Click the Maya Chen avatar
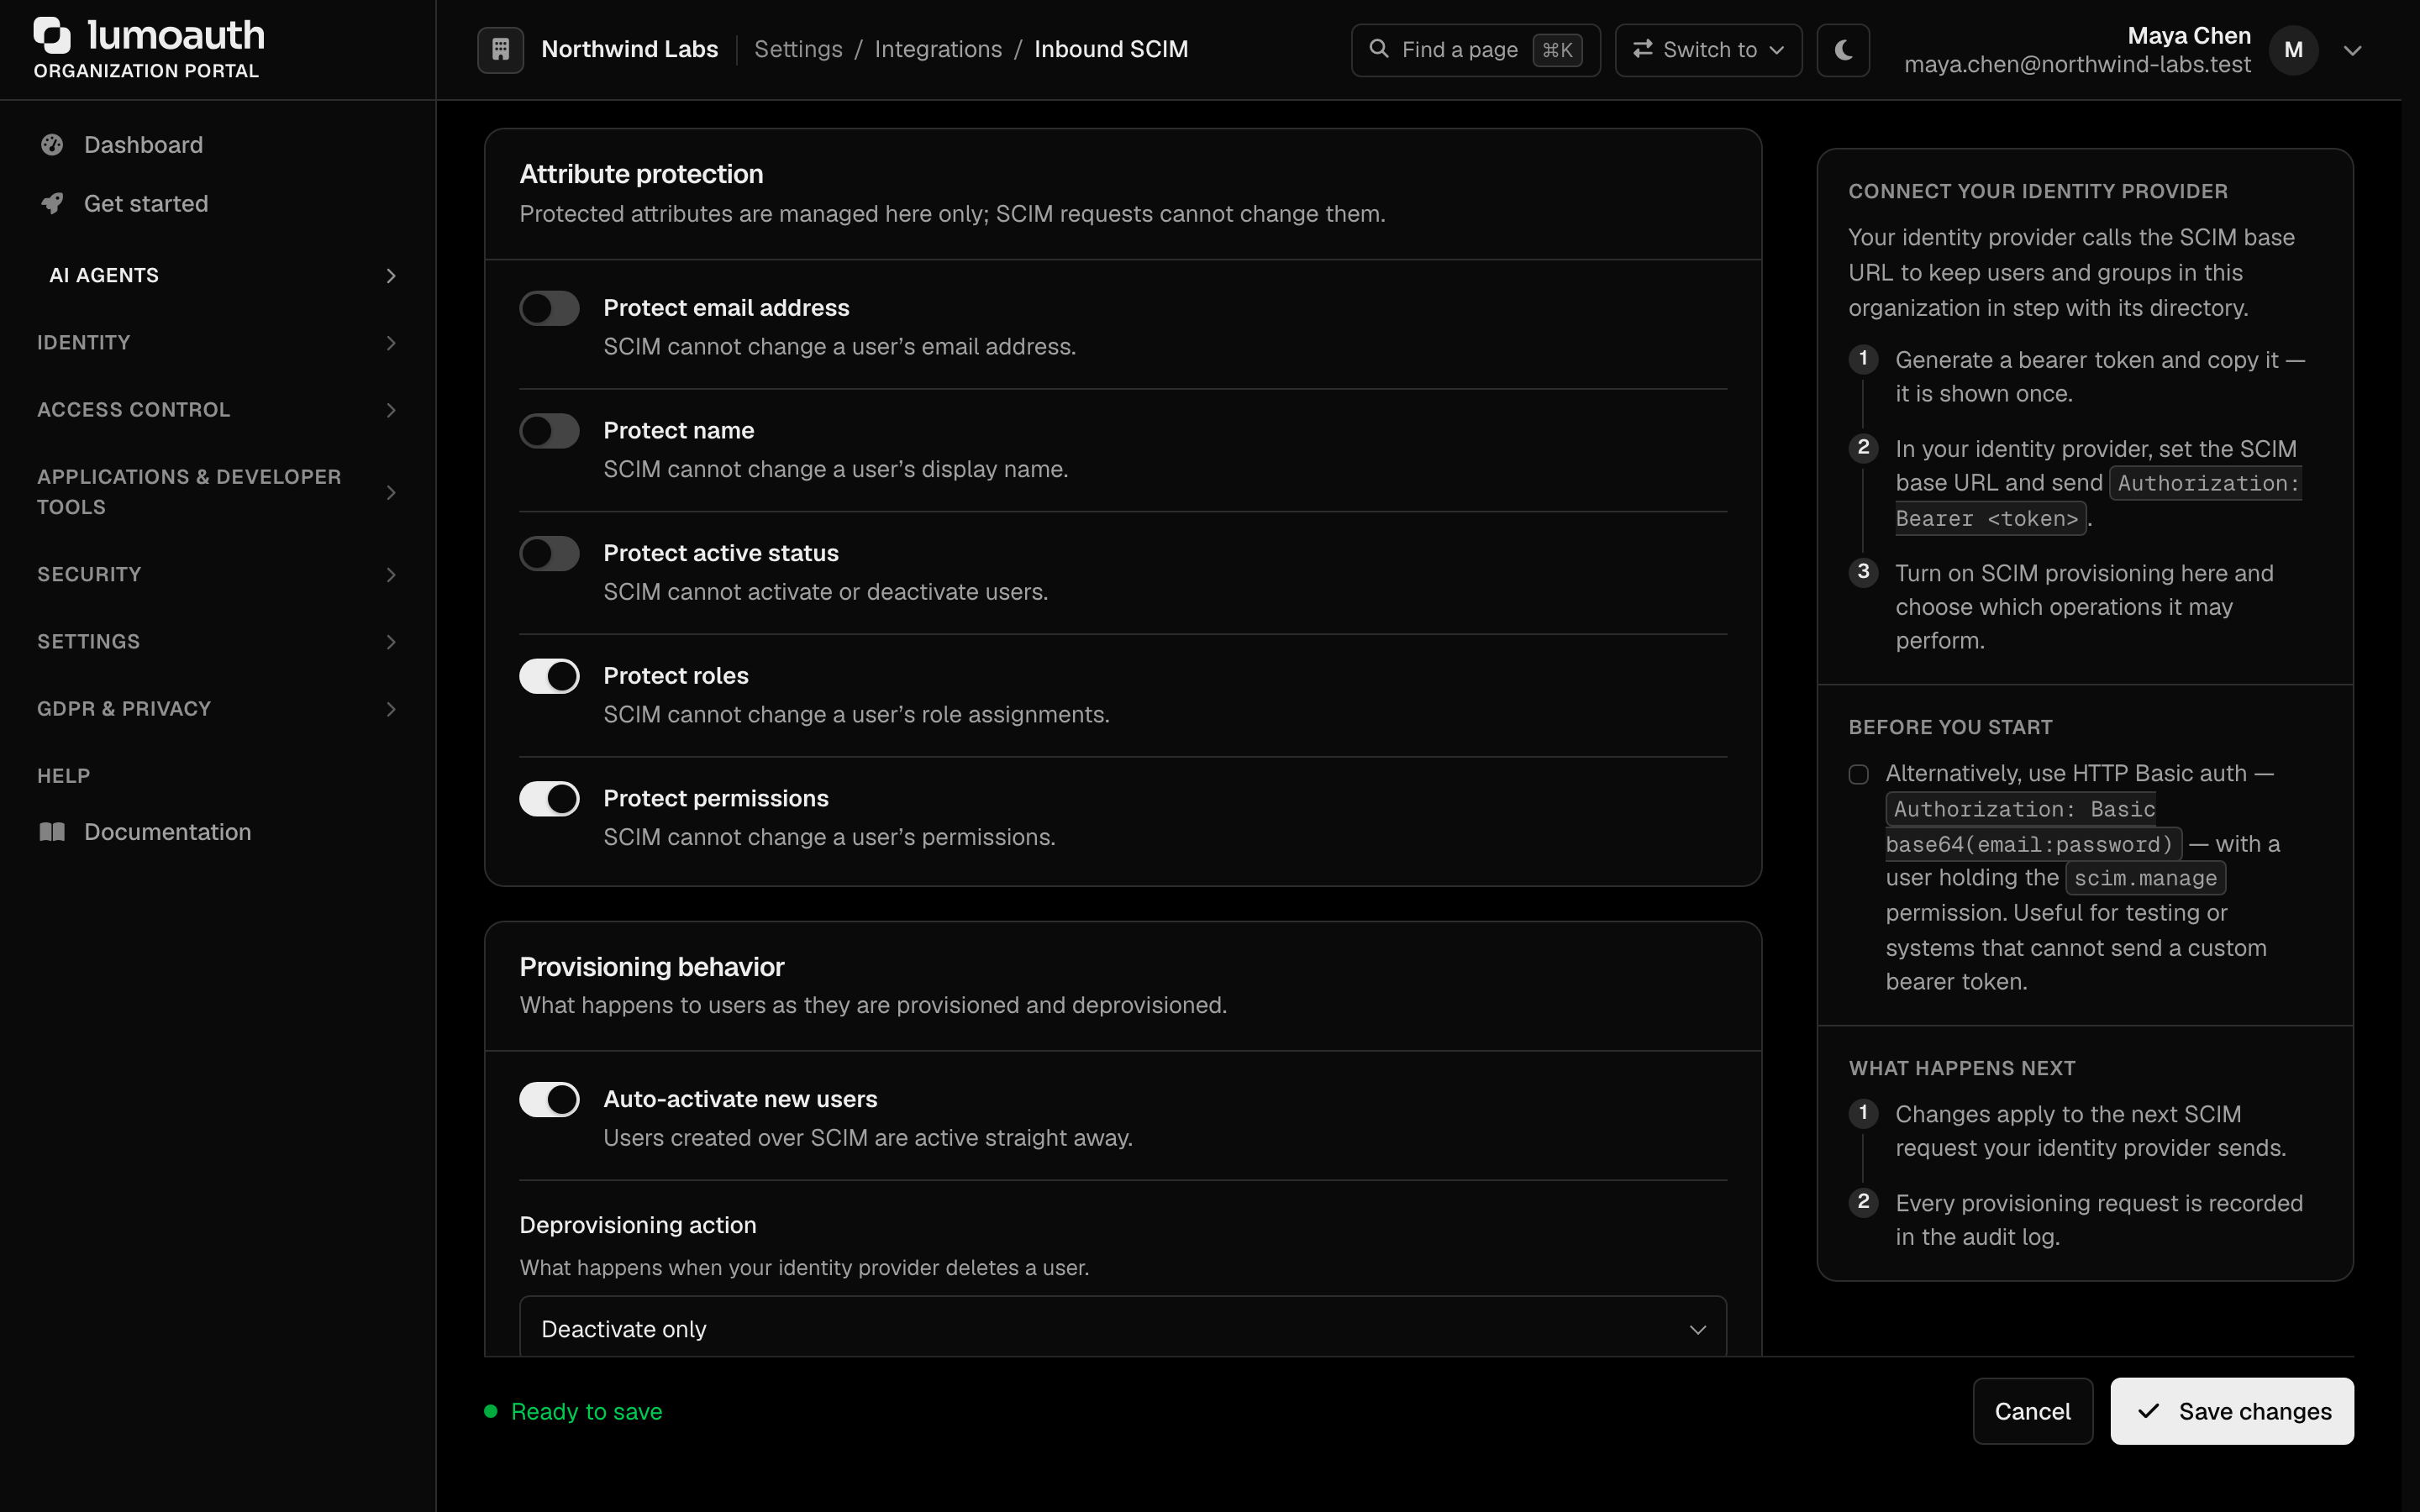The image size is (2420, 1512). pos(2293,50)
